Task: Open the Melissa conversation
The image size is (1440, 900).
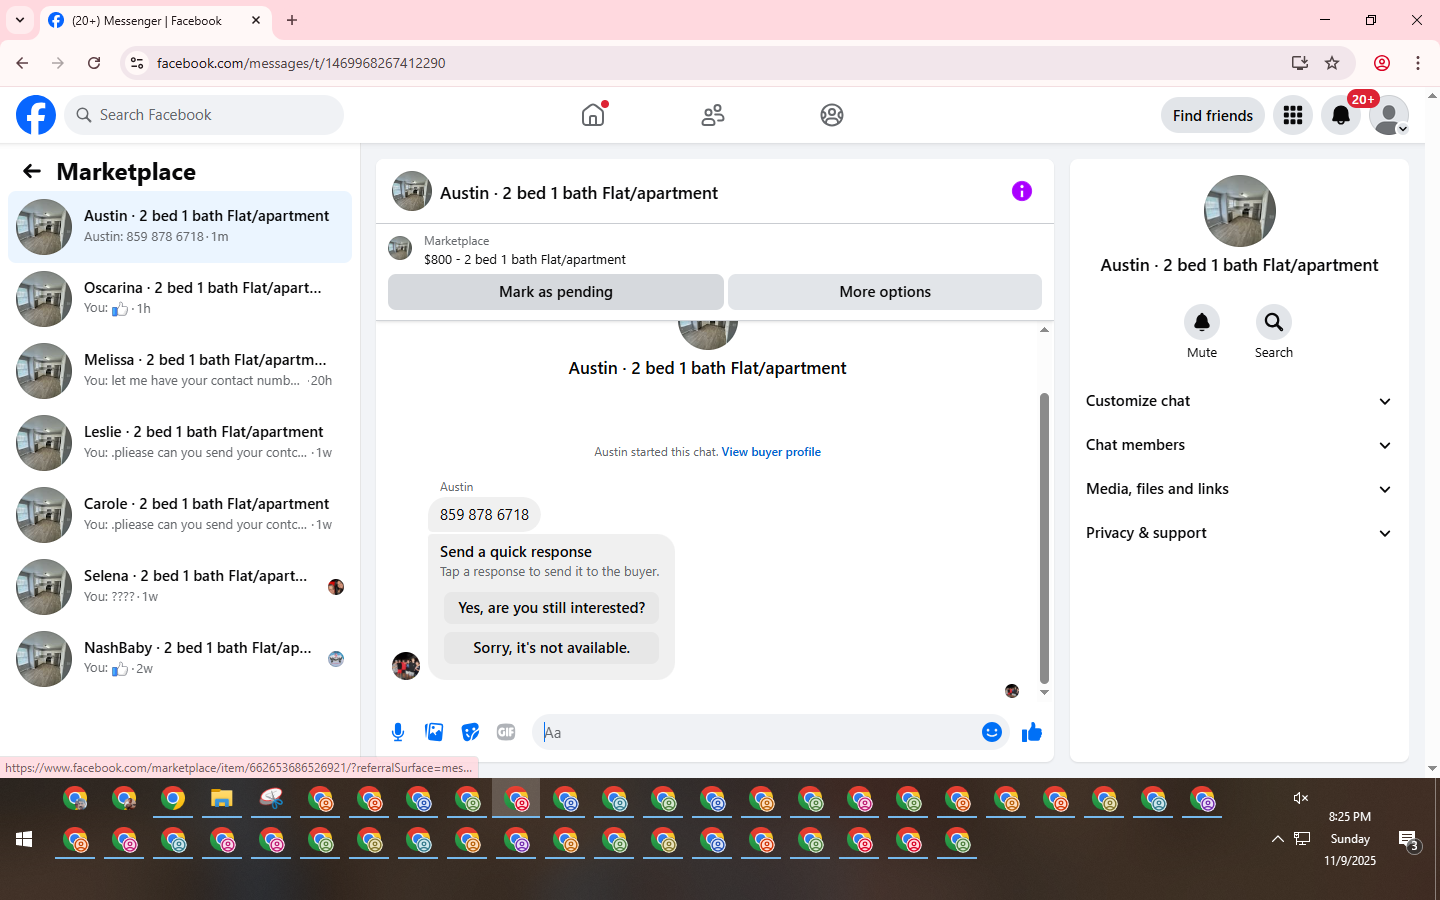Action: click(x=180, y=371)
